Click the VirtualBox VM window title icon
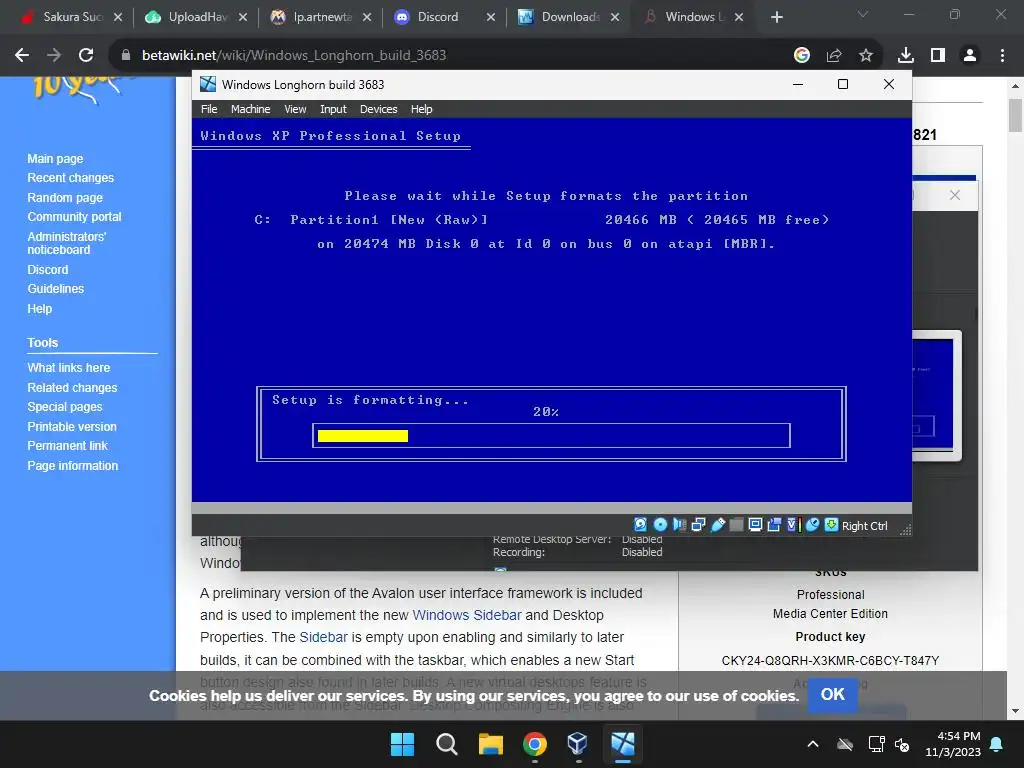 pos(208,84)
